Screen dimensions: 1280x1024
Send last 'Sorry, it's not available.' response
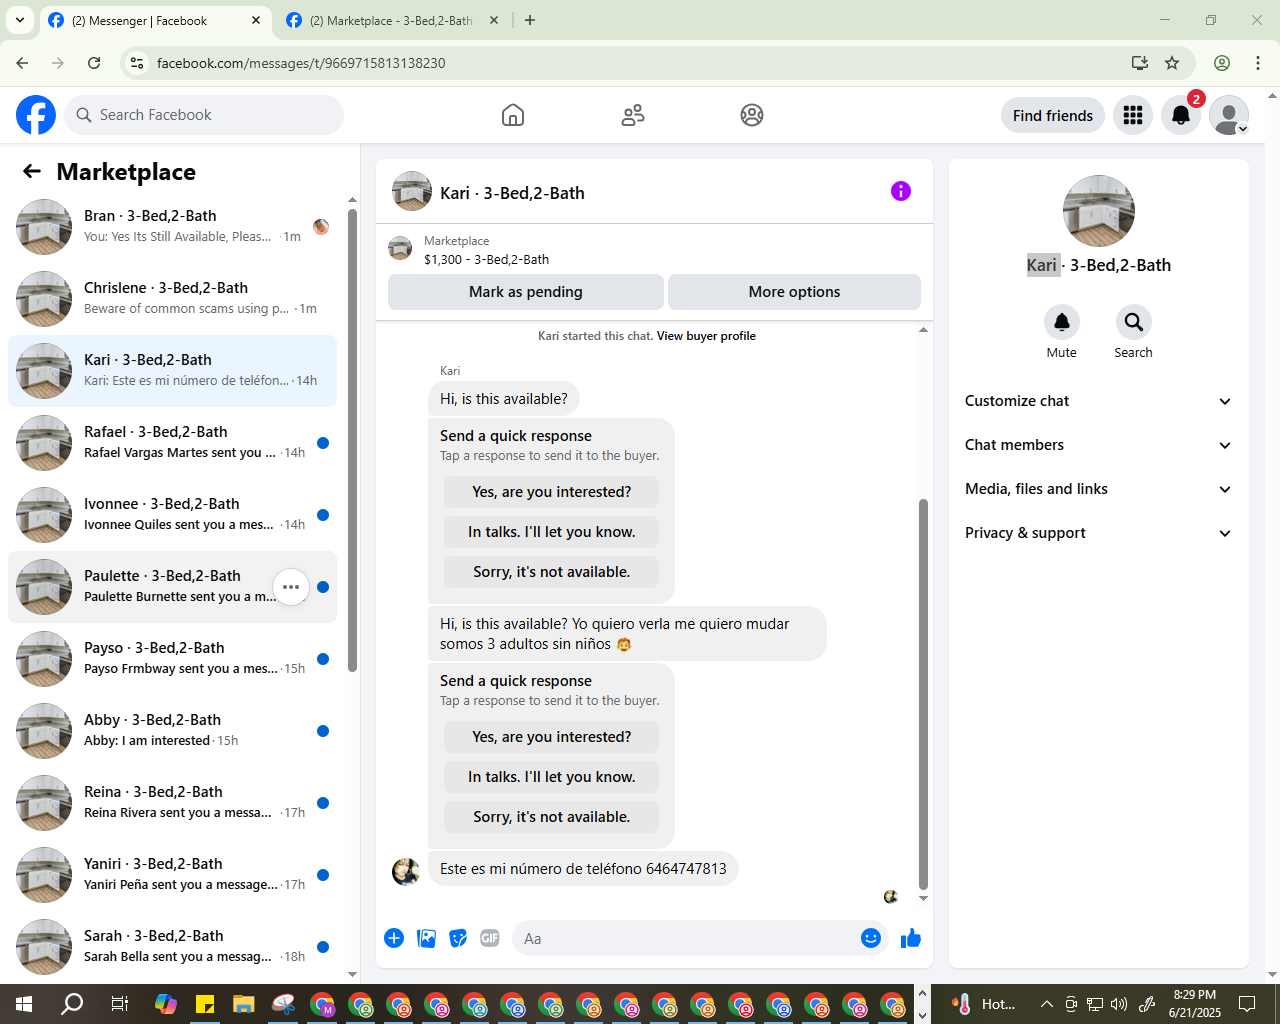point(552,817)
